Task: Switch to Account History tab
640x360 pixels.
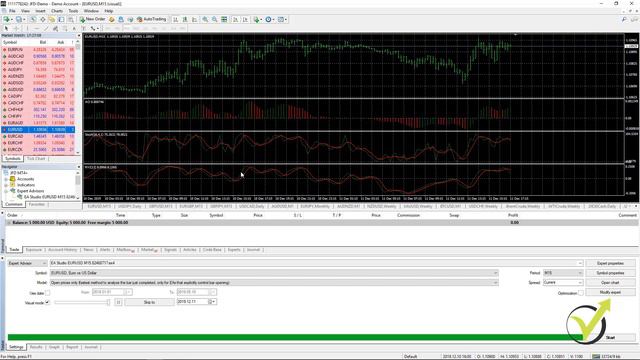Action: point(62,249)
